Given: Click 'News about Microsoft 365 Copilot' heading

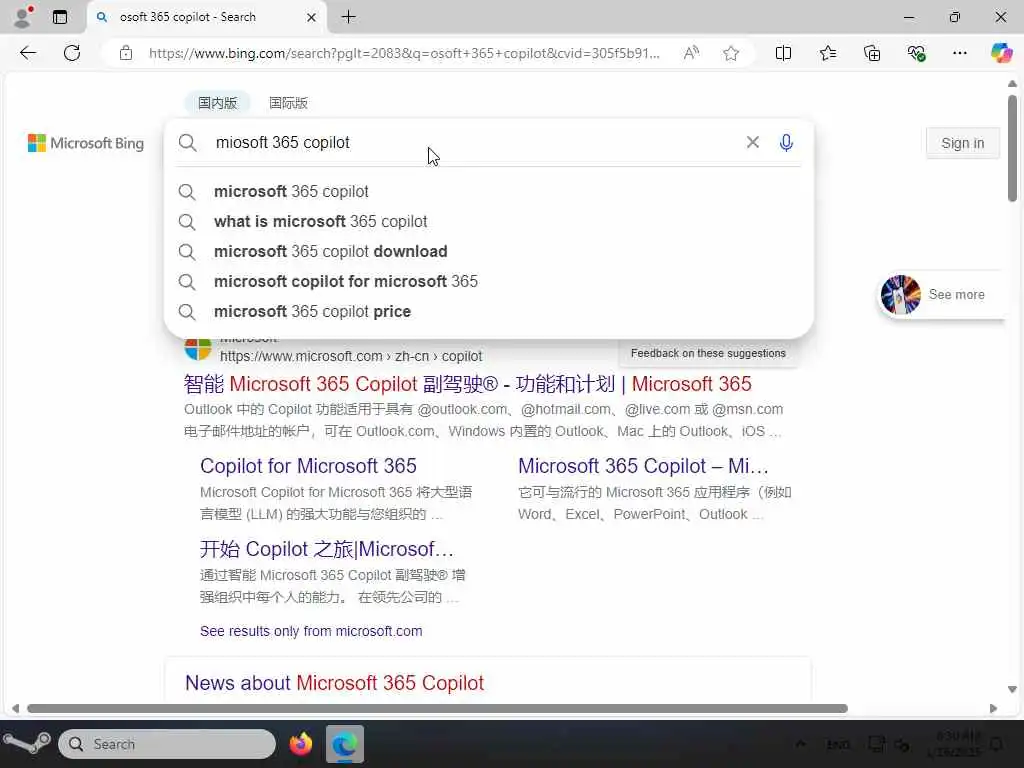Looking at the screenshot, I should (x=334, y=683).
